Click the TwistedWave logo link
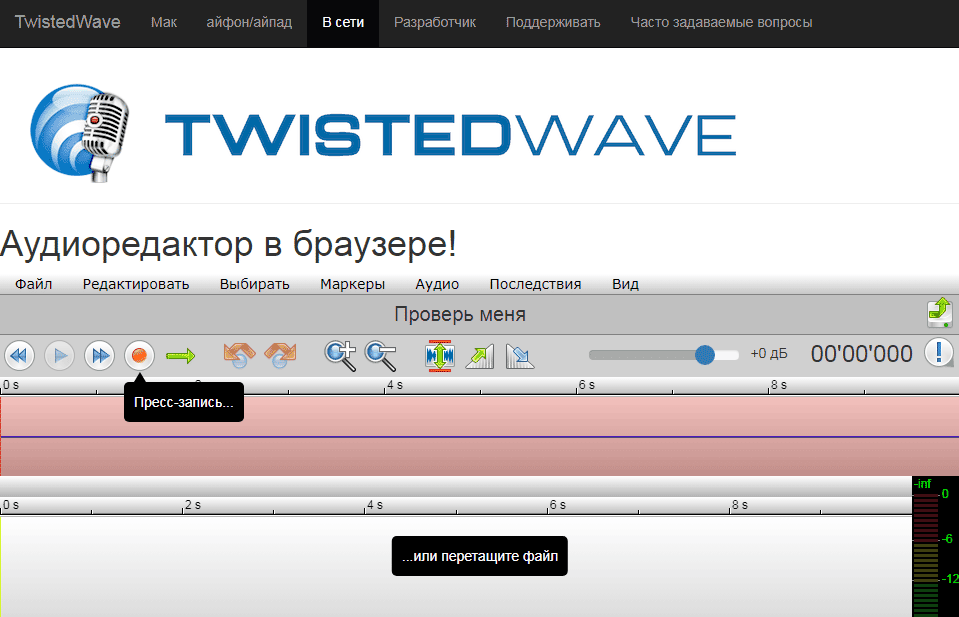This screenshot has width=959, height=617. click(x=66, y=22)
